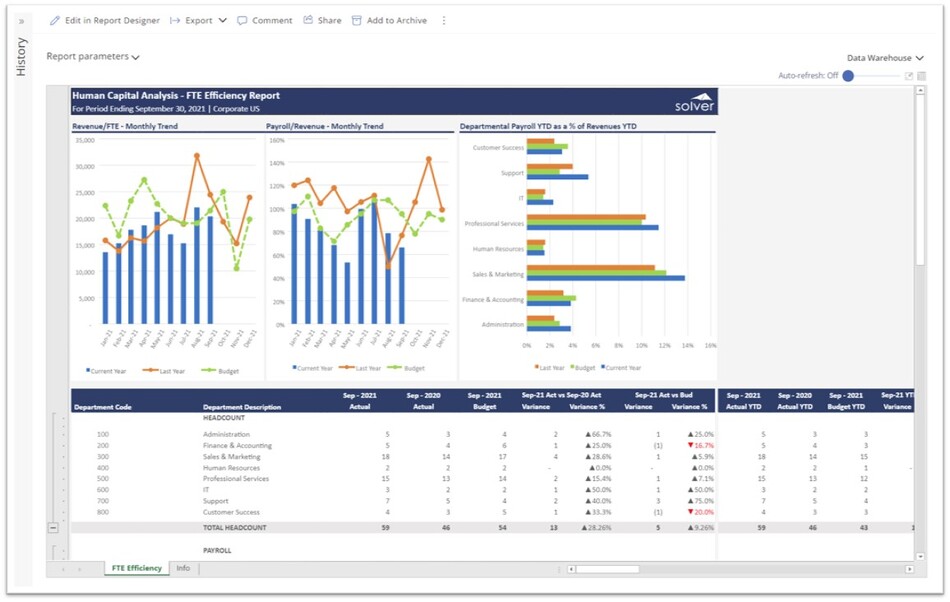Select the FTE Efficiency sheet tab
950x602 pixels.
136,568
